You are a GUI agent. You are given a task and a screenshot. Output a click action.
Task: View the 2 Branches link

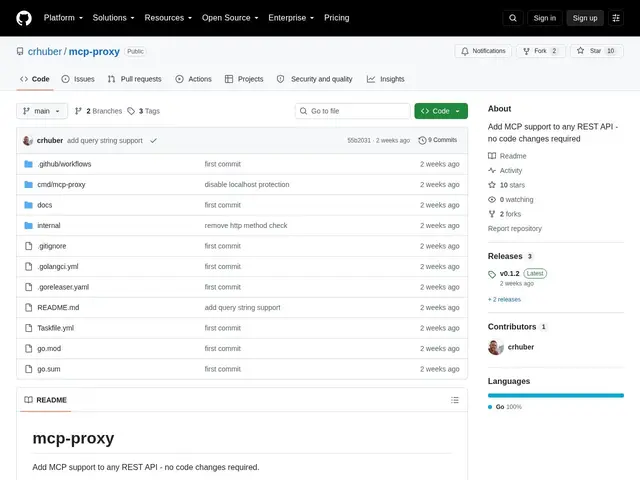[98, 111]
